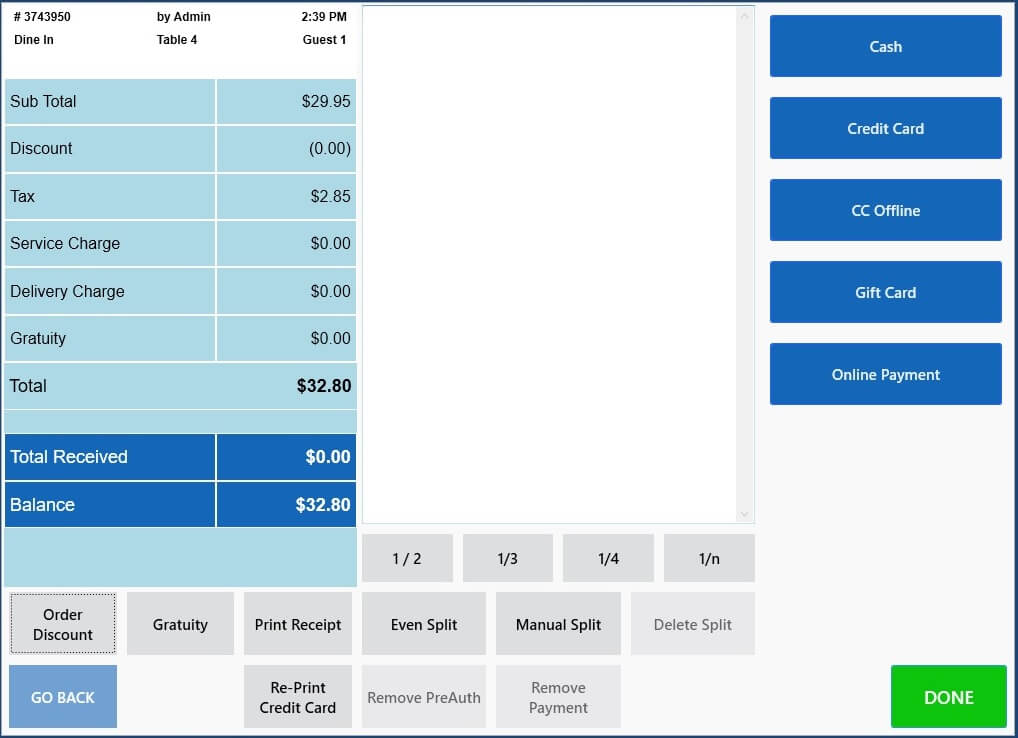Image resolution: width=1018 pixels, height=738 pixels.
Task: Start a Manual Split
Action: 558,622
